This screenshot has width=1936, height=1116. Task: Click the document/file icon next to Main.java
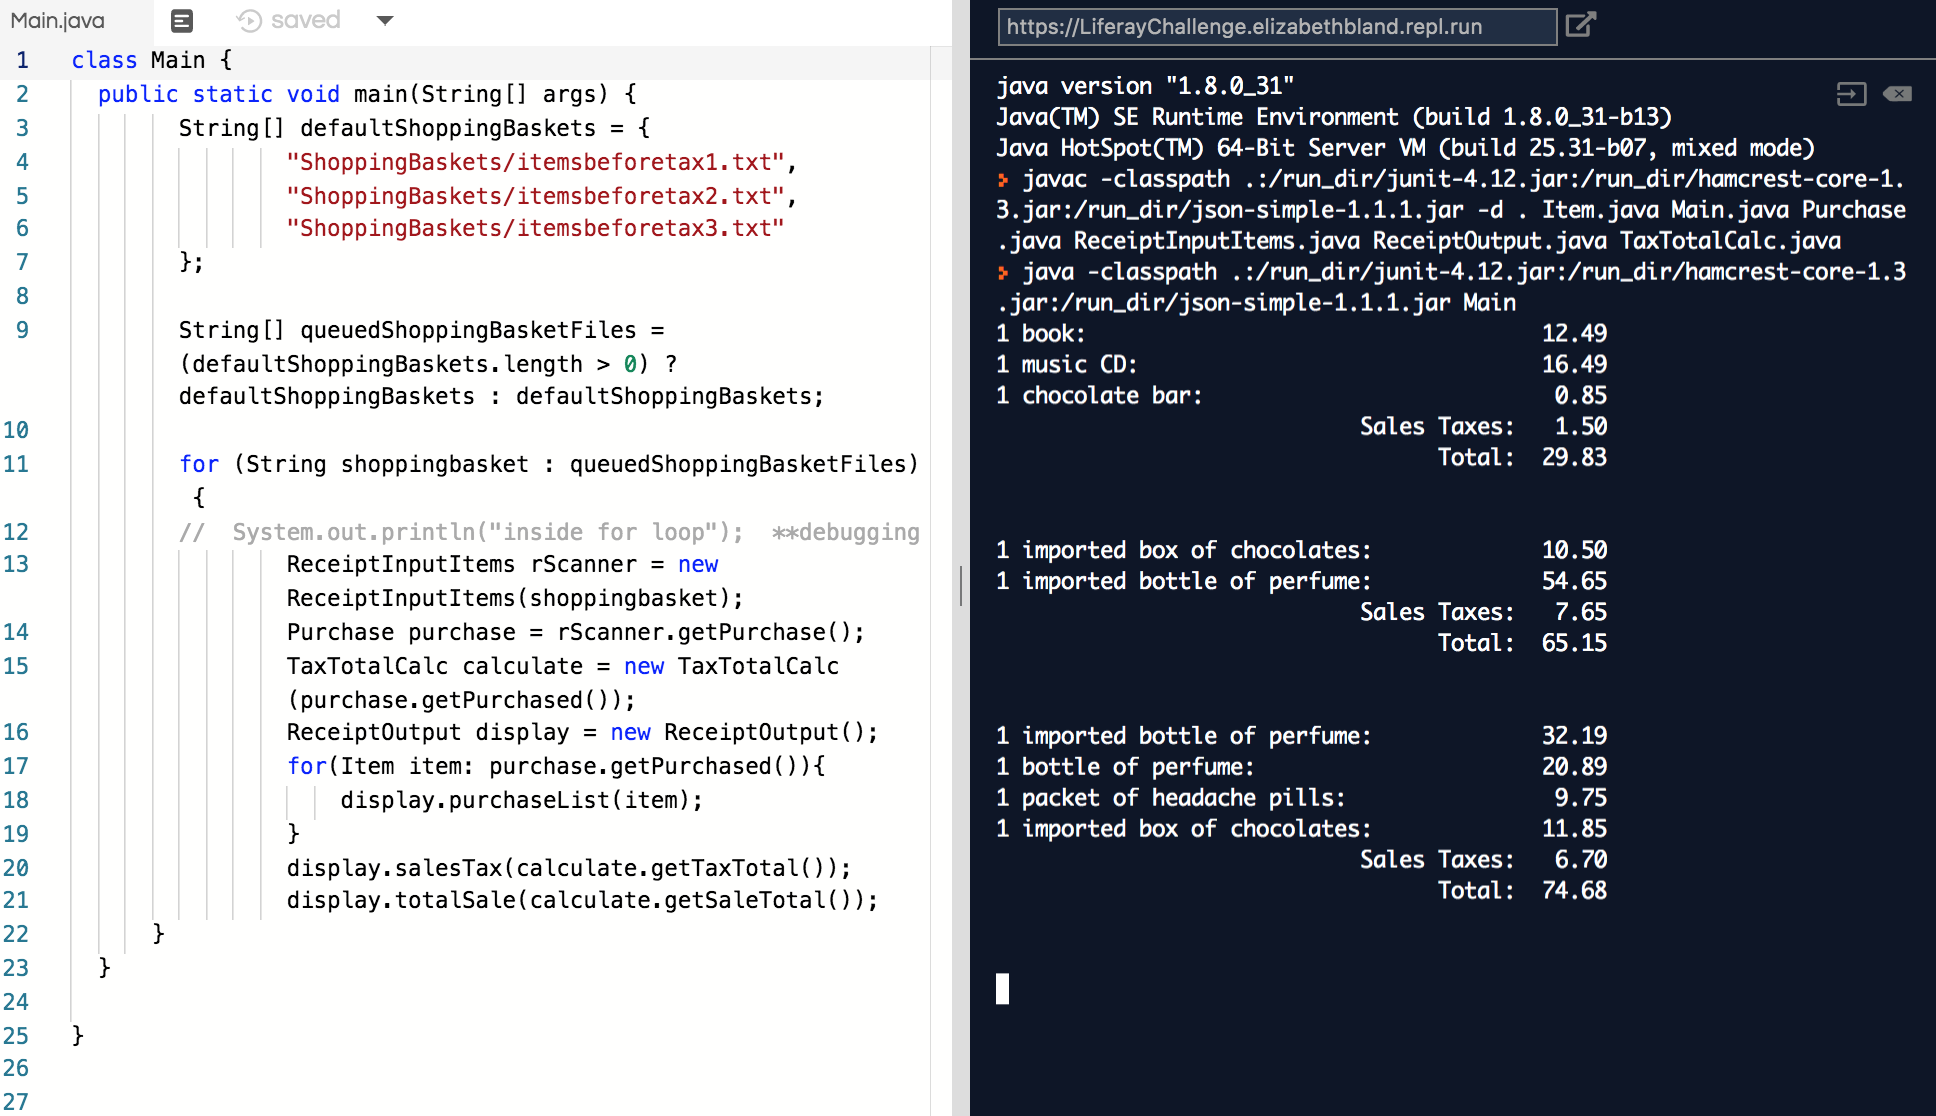tap(182, 20)
